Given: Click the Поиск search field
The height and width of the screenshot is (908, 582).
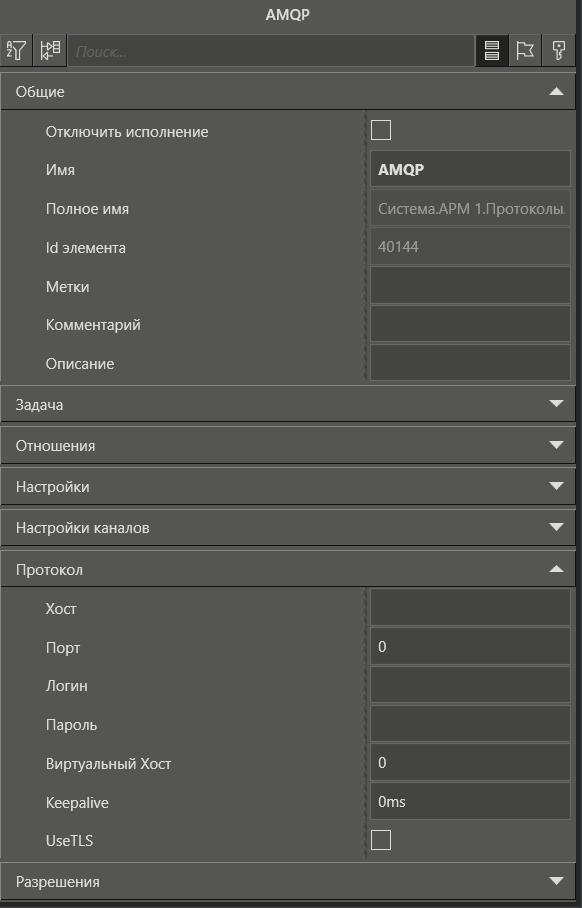Looking at the screenshot, I should pos(271,51).
